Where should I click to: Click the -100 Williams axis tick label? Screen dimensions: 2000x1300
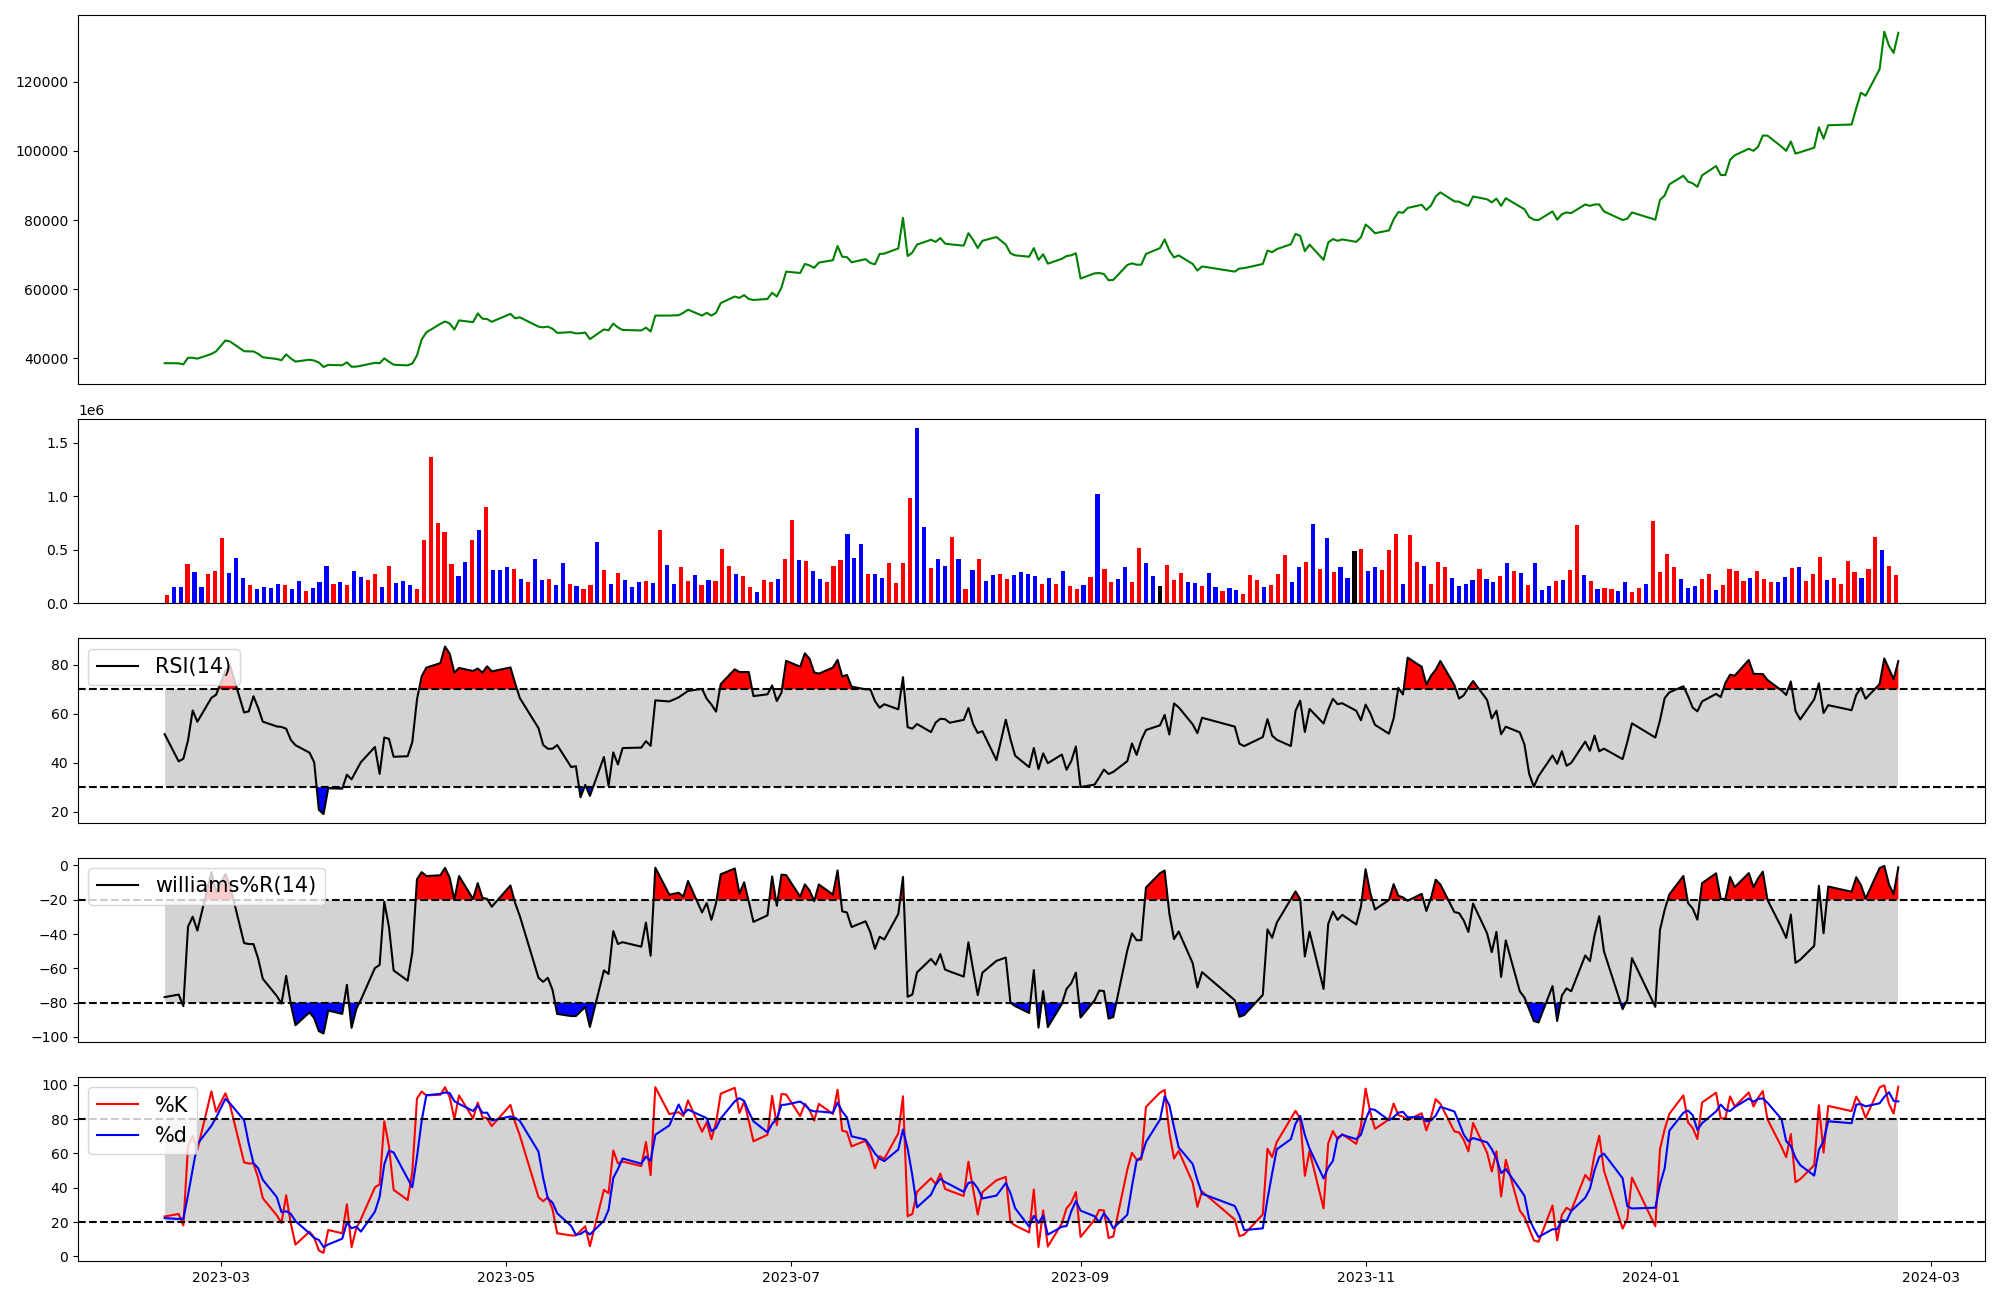click(x=50, y=1037)
